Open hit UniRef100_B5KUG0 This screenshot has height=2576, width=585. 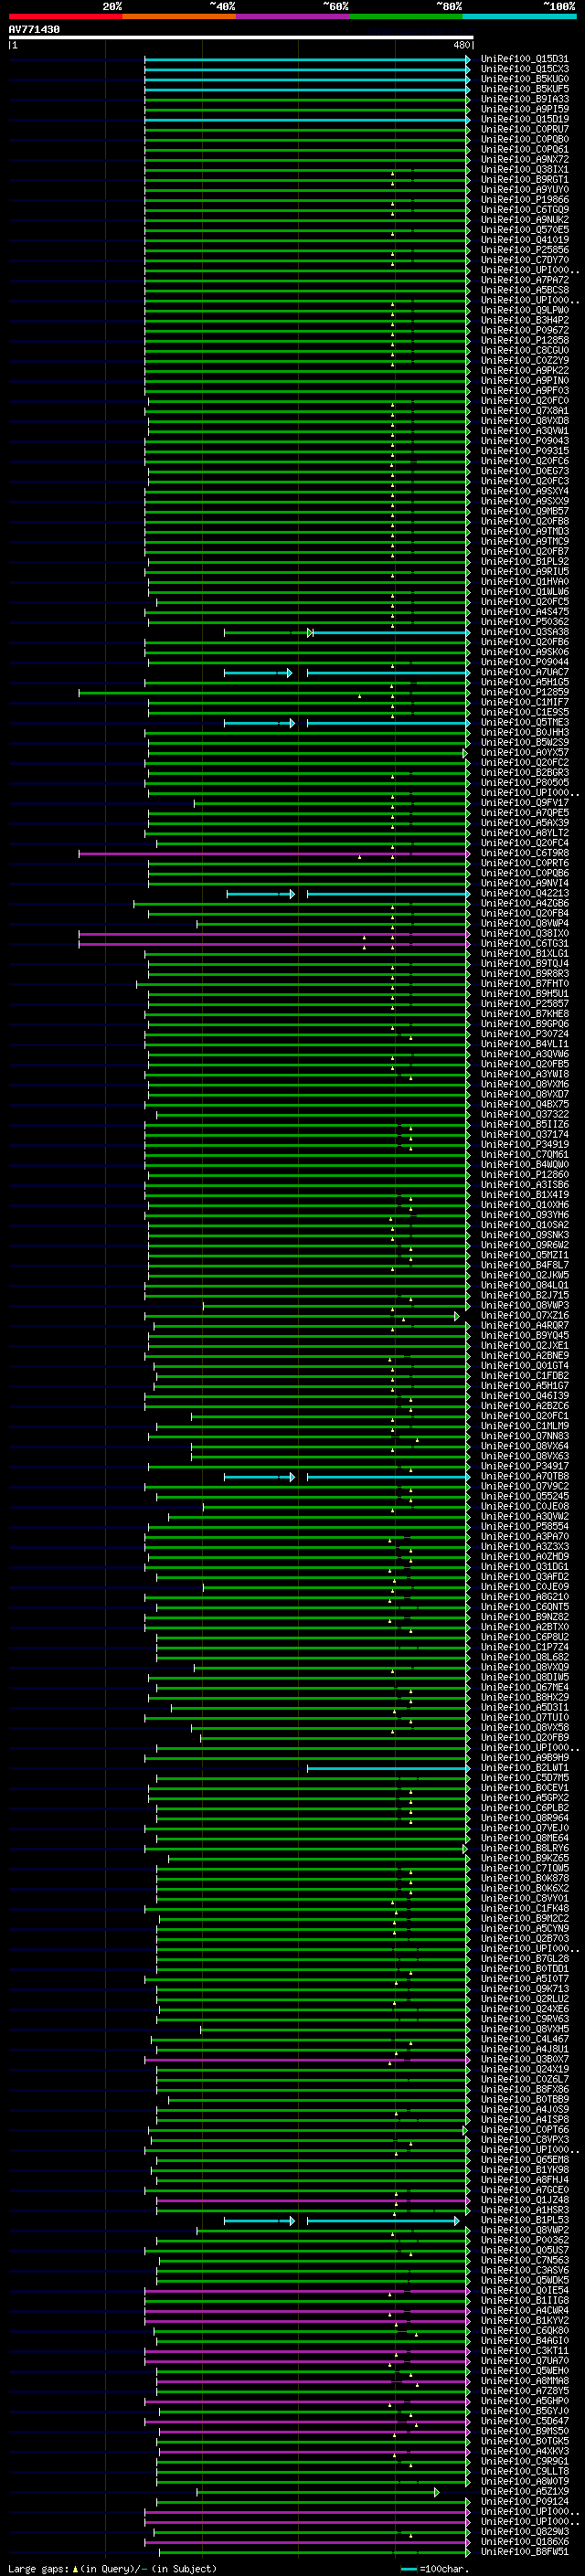(x=524, y=79)
